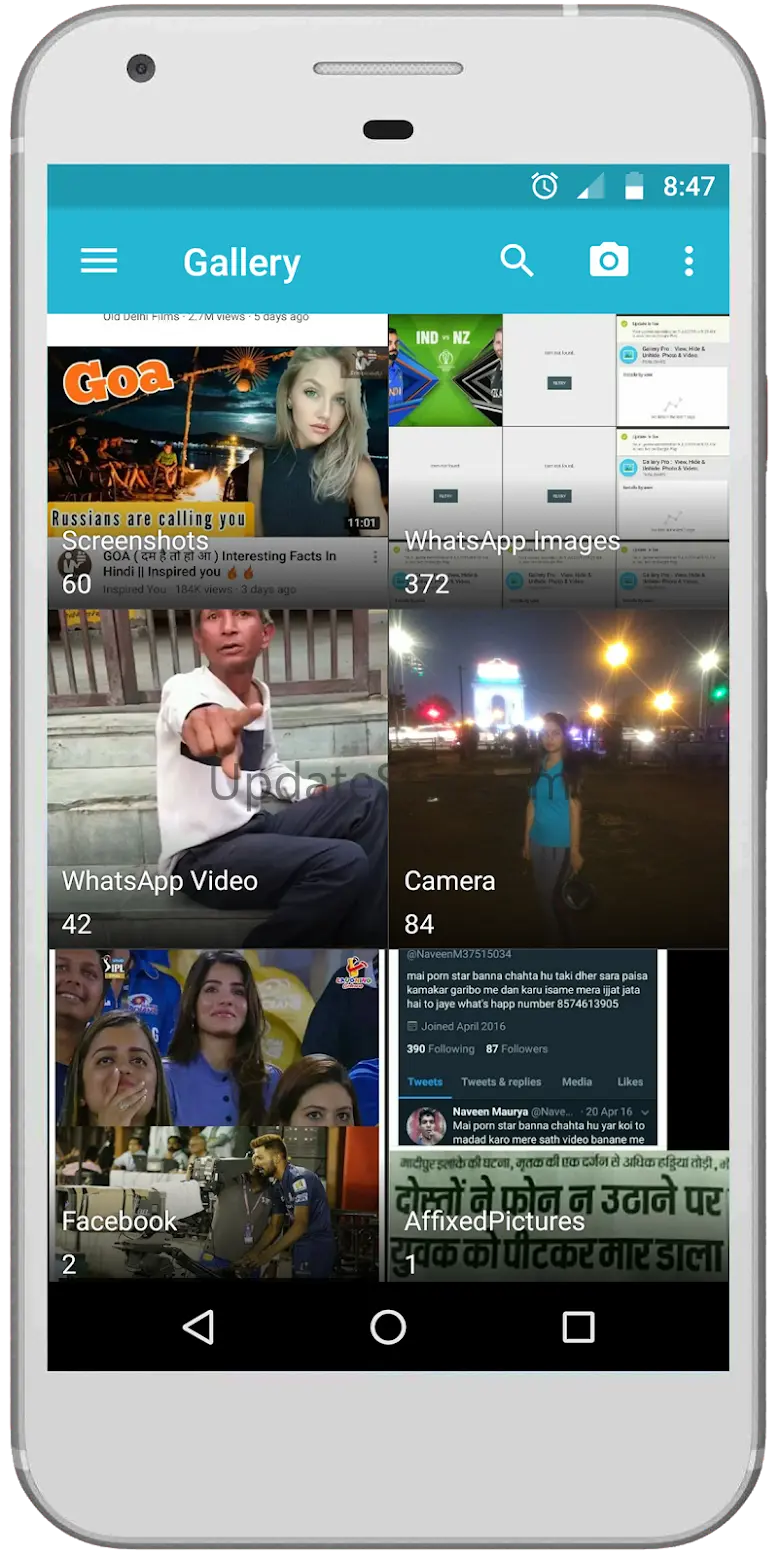Open the three-dot overflow menu
Screen dimensions: 780x1556
click(x=688, y=261)
